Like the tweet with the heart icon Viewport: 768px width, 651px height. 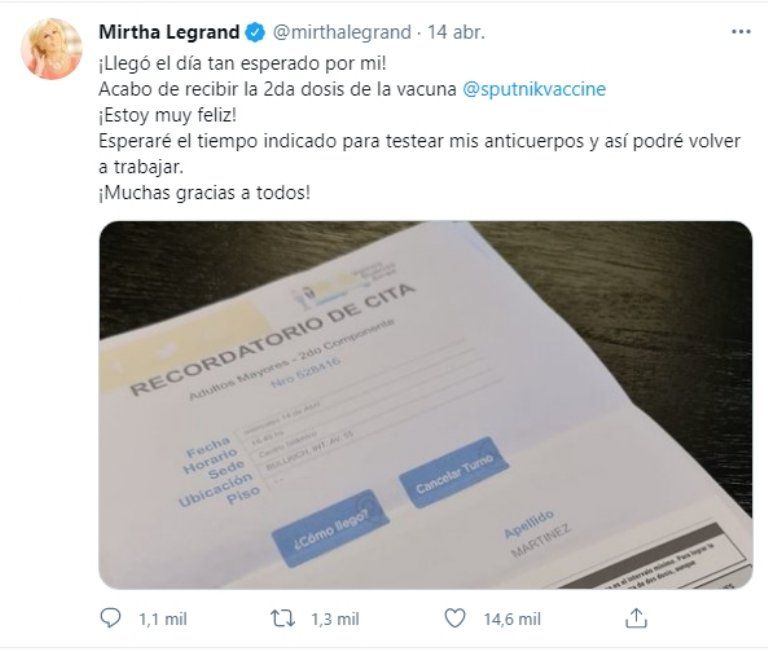pyautogui.click(x=456, y=619)
